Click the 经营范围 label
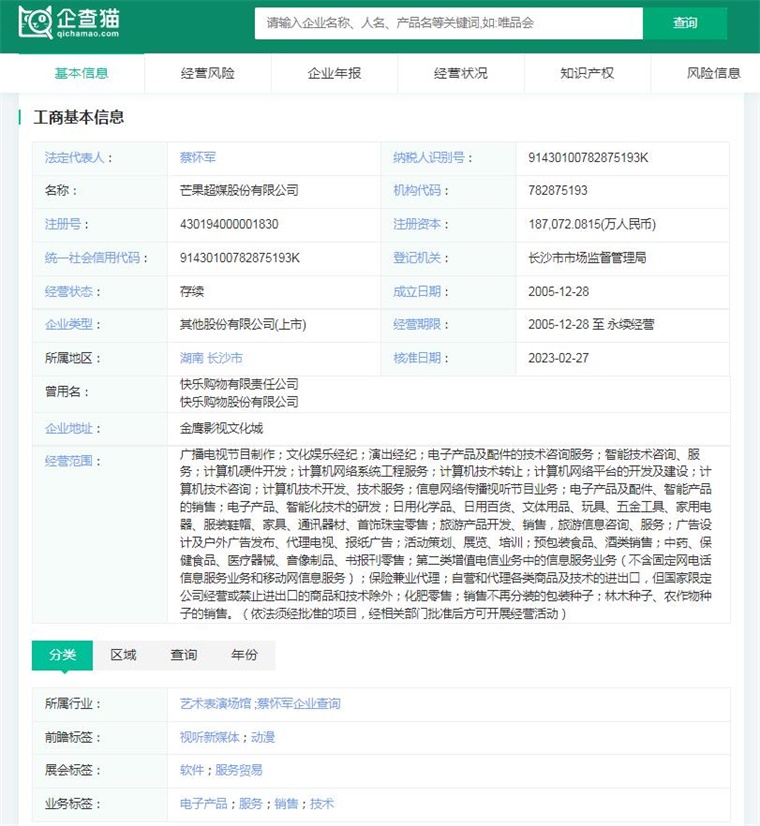760x826 pixels. pos(69,461)
